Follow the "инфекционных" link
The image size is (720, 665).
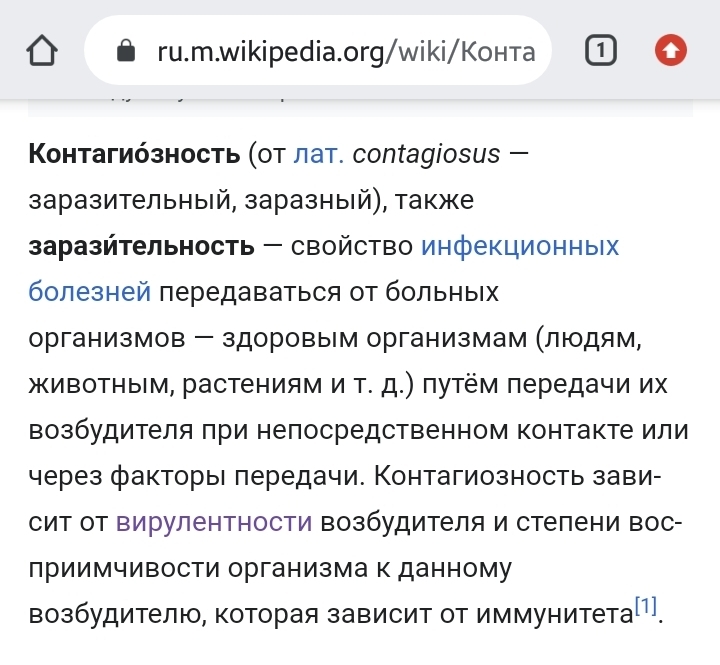[x=520, y=246]
